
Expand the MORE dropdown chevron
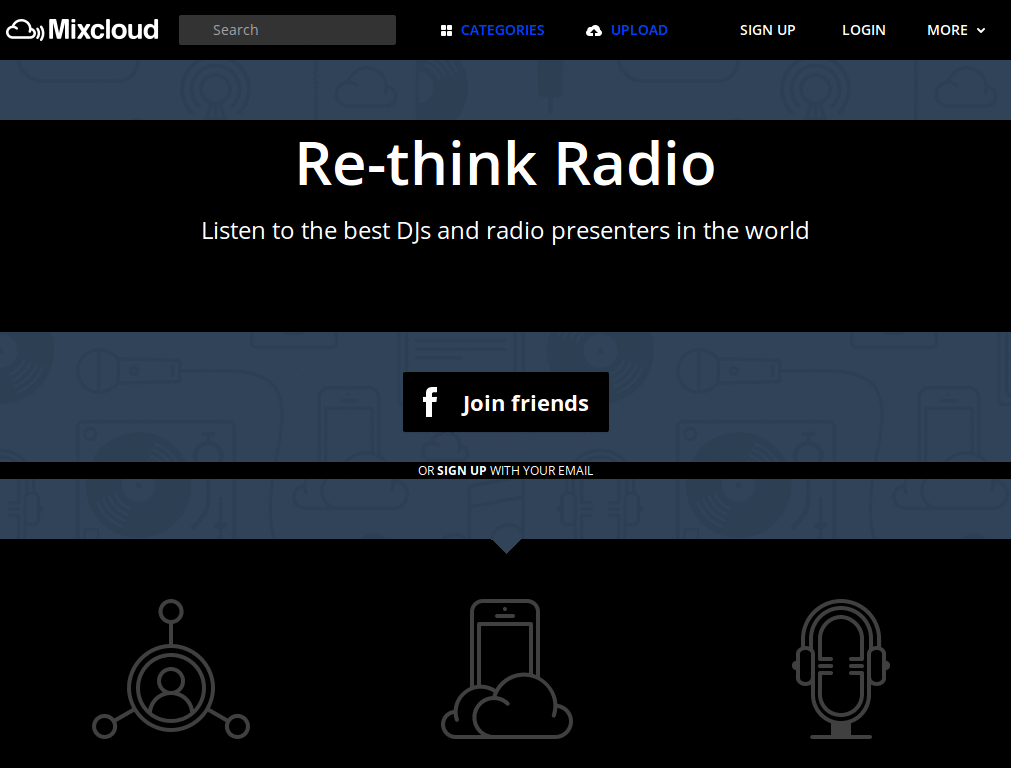click(982, 31)
